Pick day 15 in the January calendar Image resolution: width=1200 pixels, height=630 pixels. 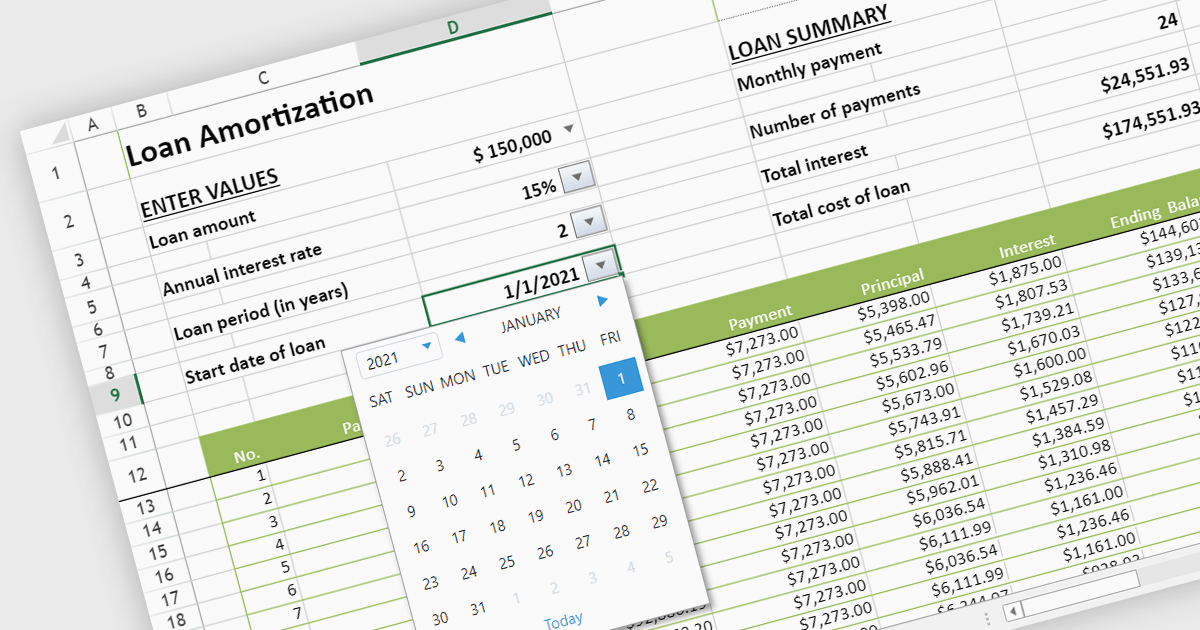click(640, 450)
